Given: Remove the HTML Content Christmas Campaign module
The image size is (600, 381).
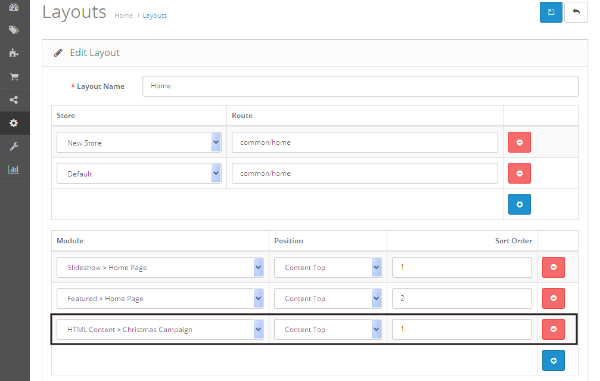Looking at the screenshot, I should click(x=553, y=329).
